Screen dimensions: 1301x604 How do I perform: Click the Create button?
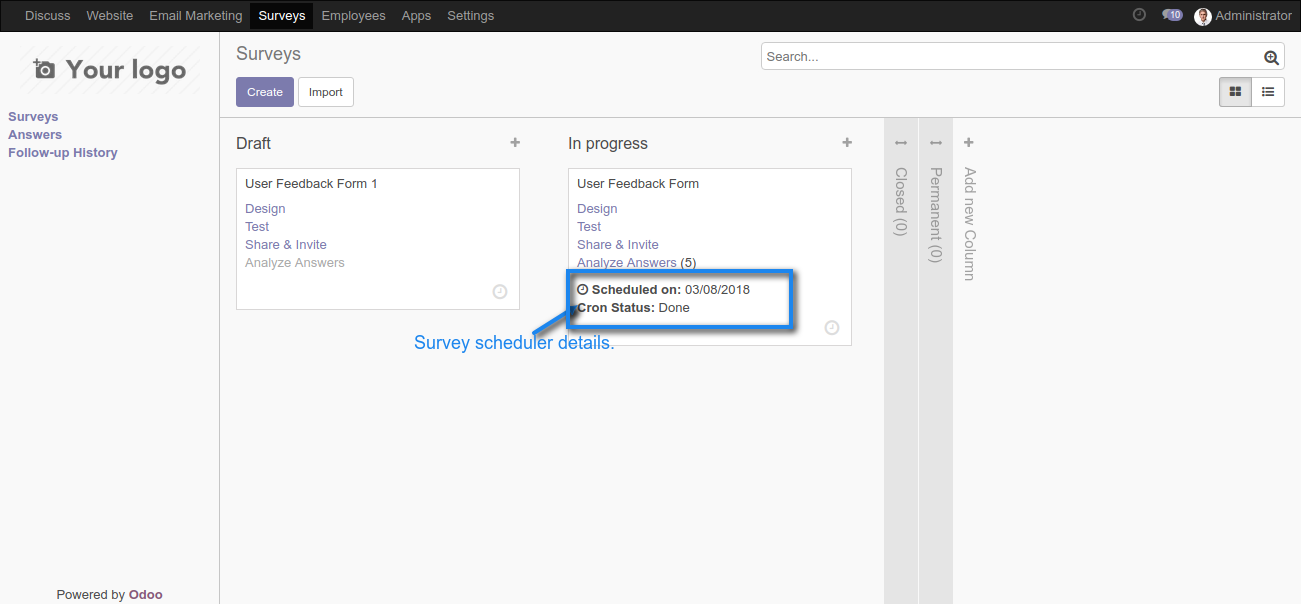pos(265,92)
